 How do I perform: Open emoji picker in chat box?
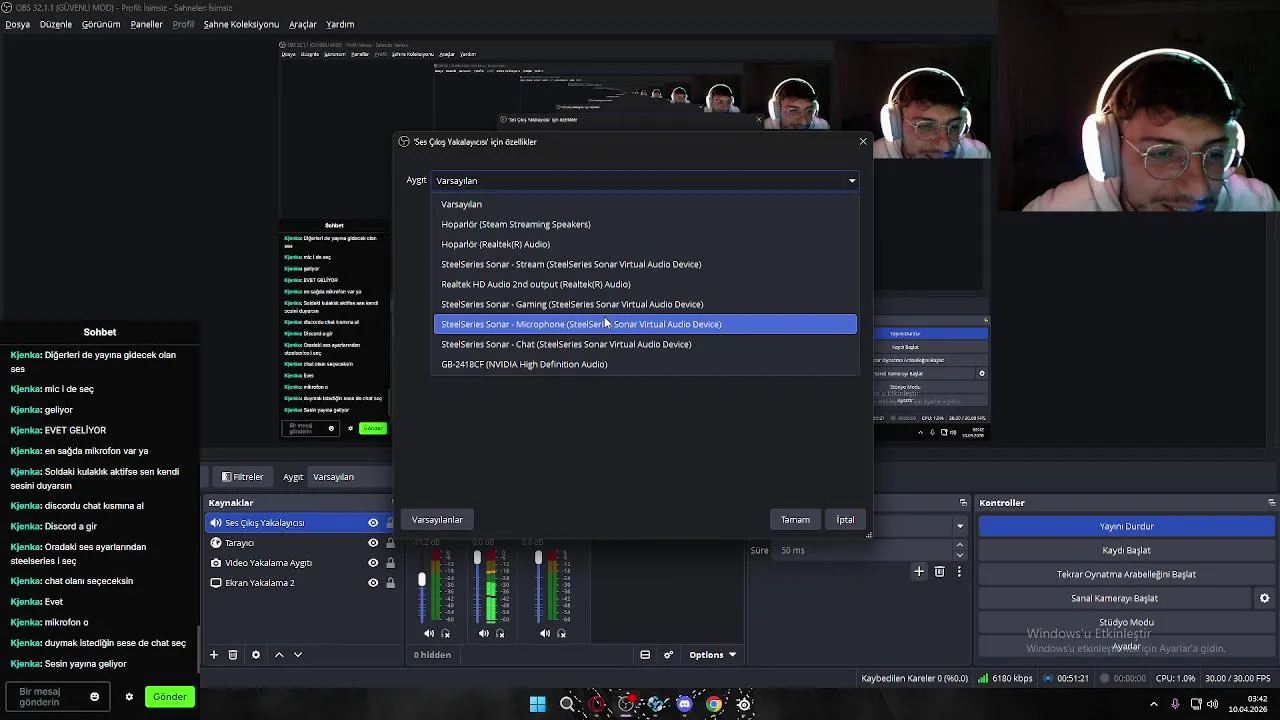pyautogui.click(x=95, y=697)
